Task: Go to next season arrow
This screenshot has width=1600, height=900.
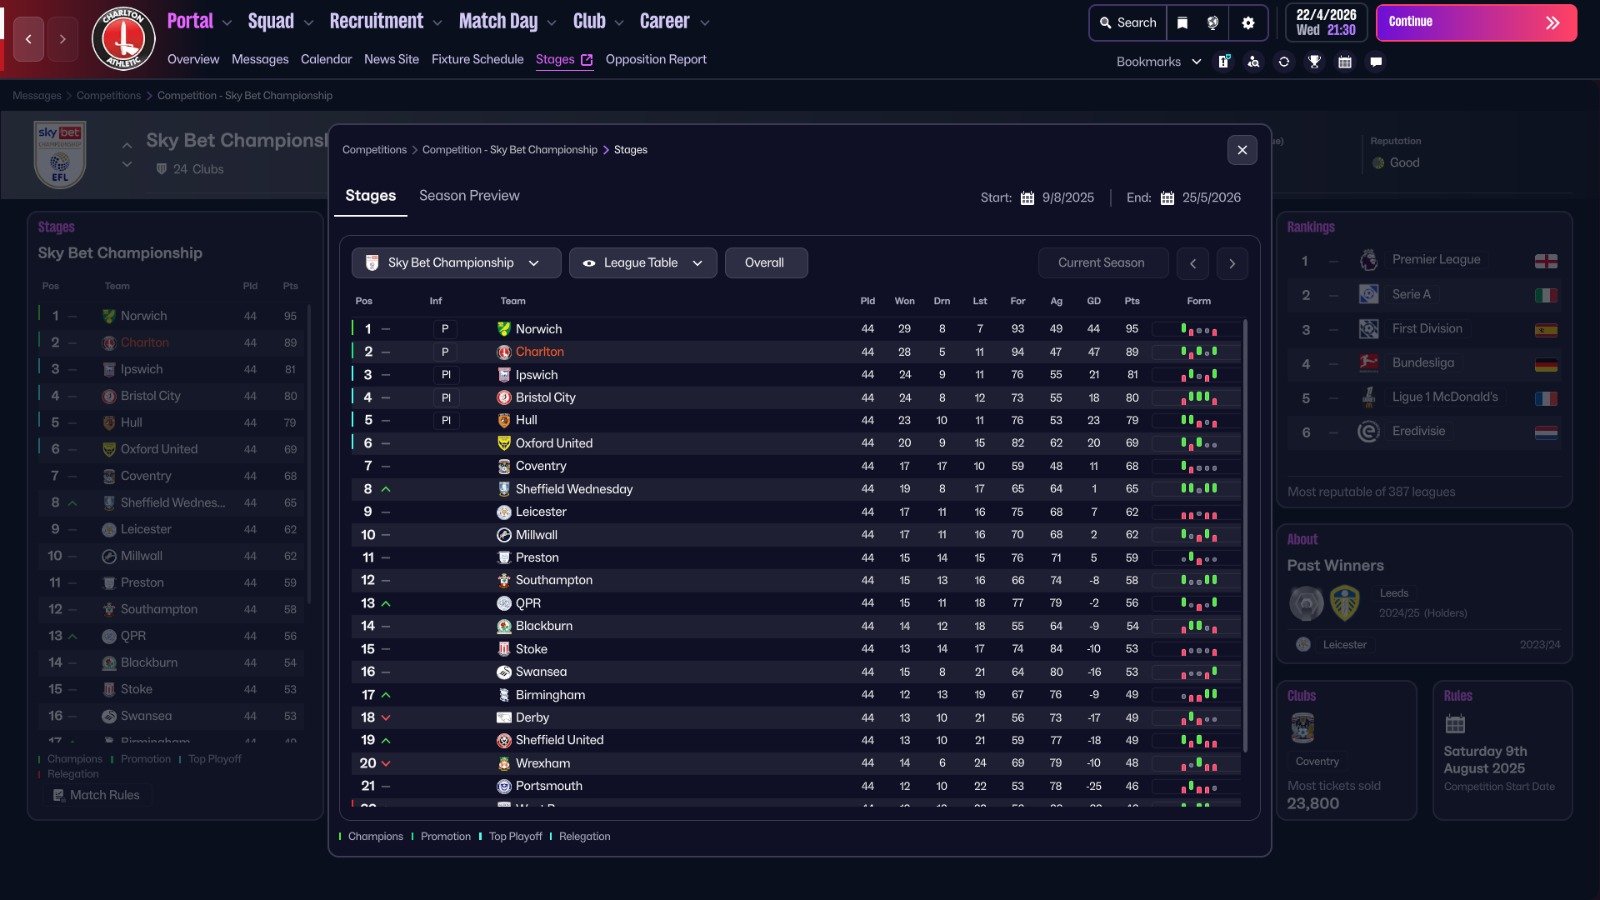Action: pos(1232,264)
